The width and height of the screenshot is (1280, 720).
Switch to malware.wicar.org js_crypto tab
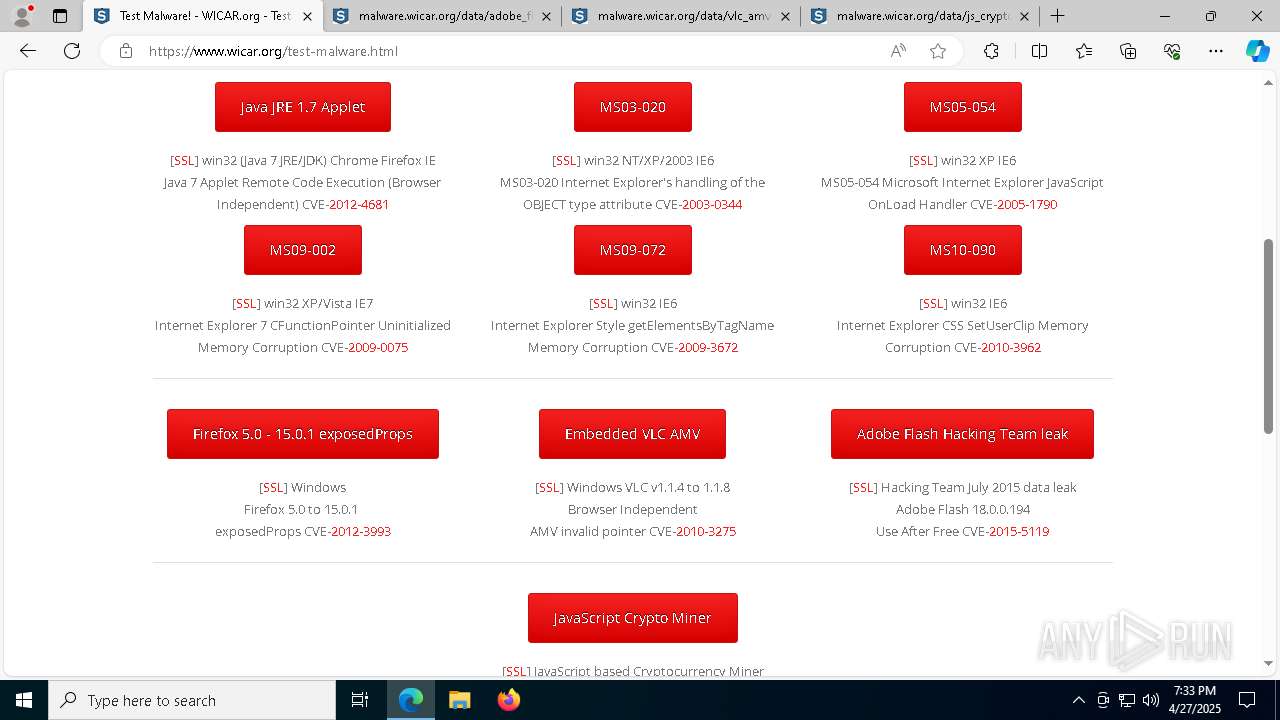(920, 16)
